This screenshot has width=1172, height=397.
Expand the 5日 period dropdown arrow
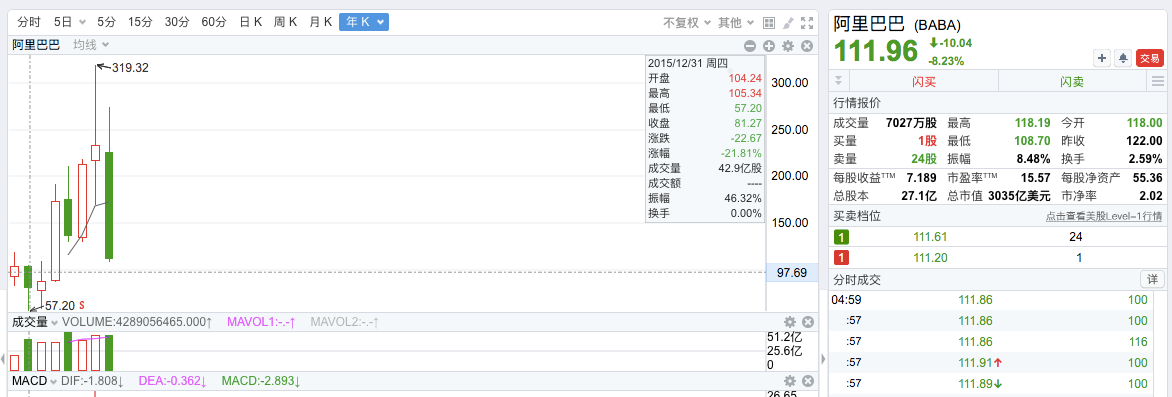(82, 22)
